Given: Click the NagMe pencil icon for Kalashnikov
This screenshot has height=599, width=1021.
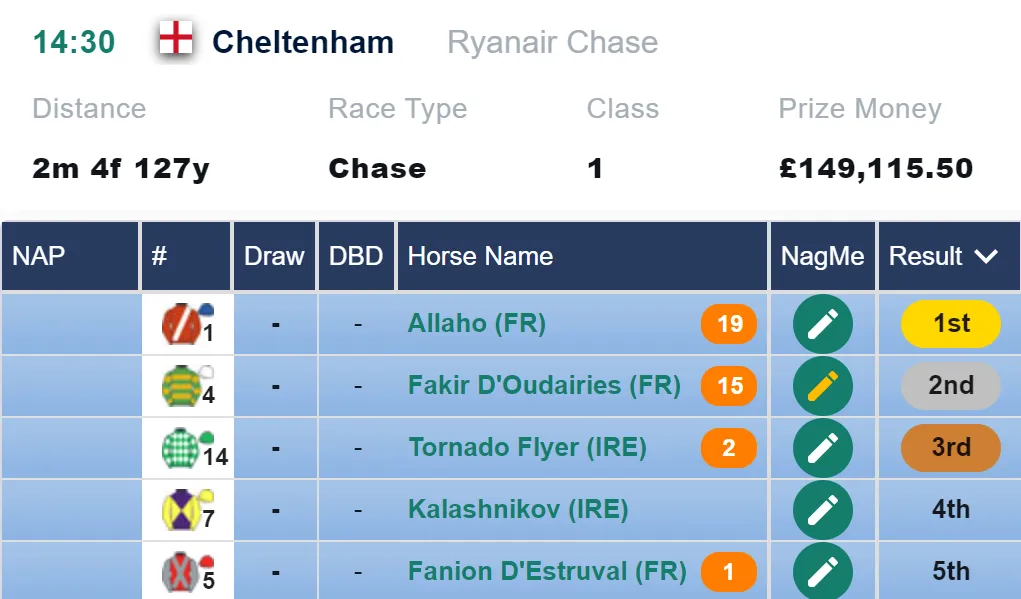Looking at the screenshot, I should coord(822,510).
